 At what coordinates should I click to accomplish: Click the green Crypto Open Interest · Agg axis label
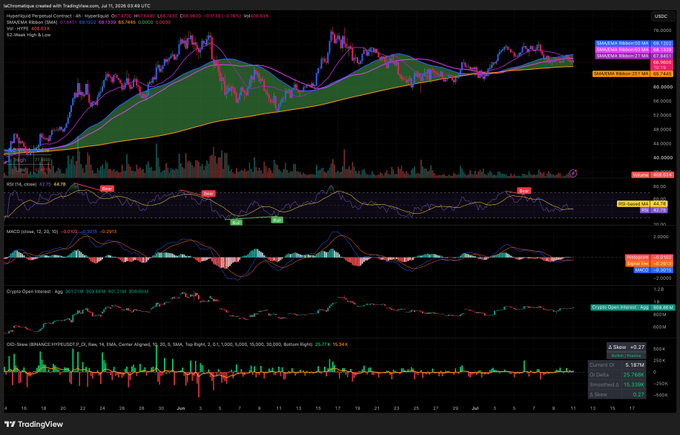(633, 307)
